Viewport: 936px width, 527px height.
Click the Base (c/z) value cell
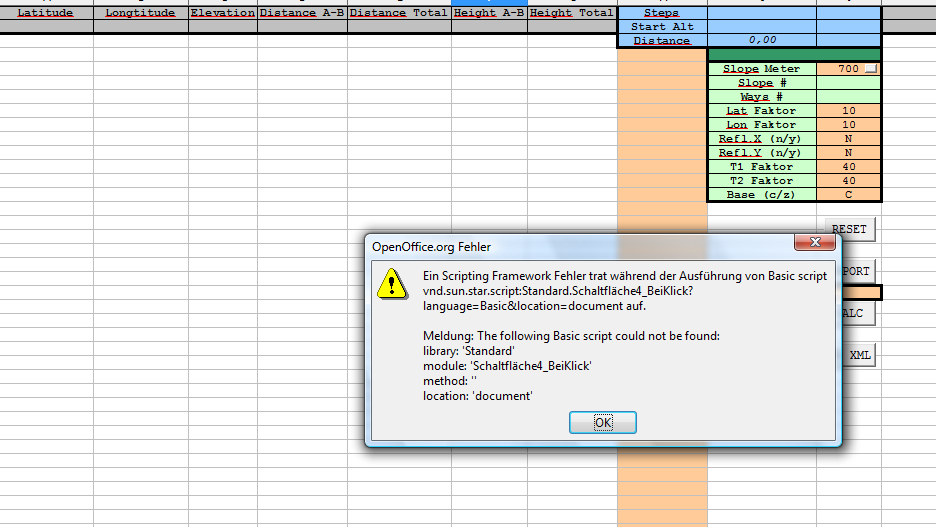848,195
